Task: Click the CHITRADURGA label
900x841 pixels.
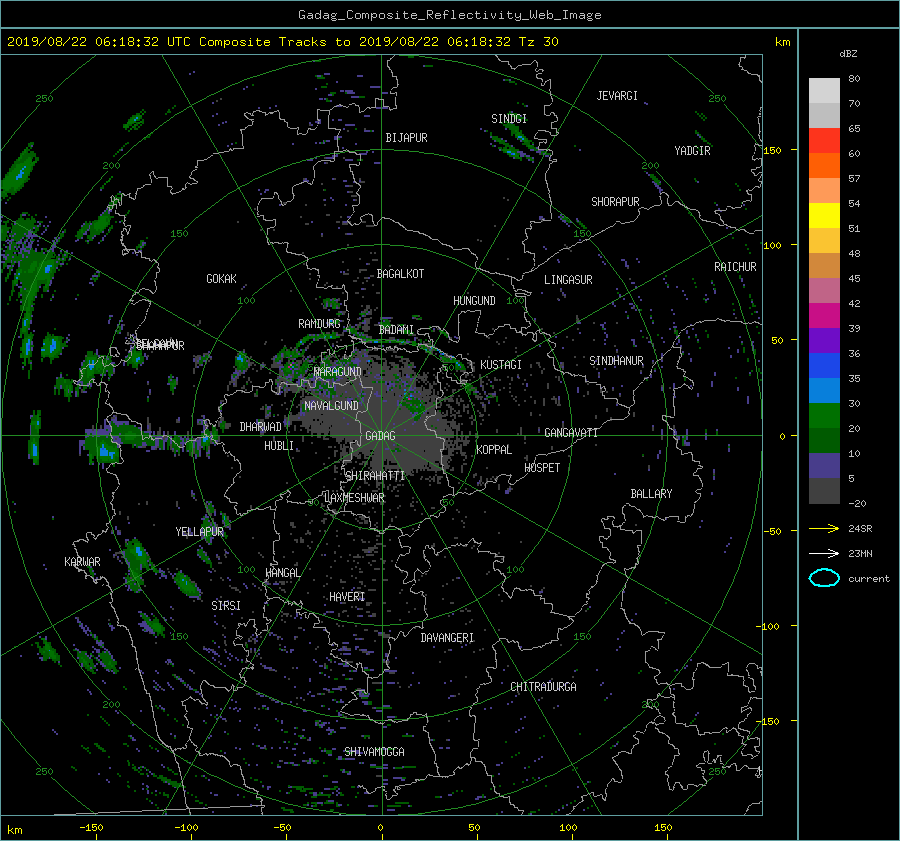Action: [x=543, y=687]
